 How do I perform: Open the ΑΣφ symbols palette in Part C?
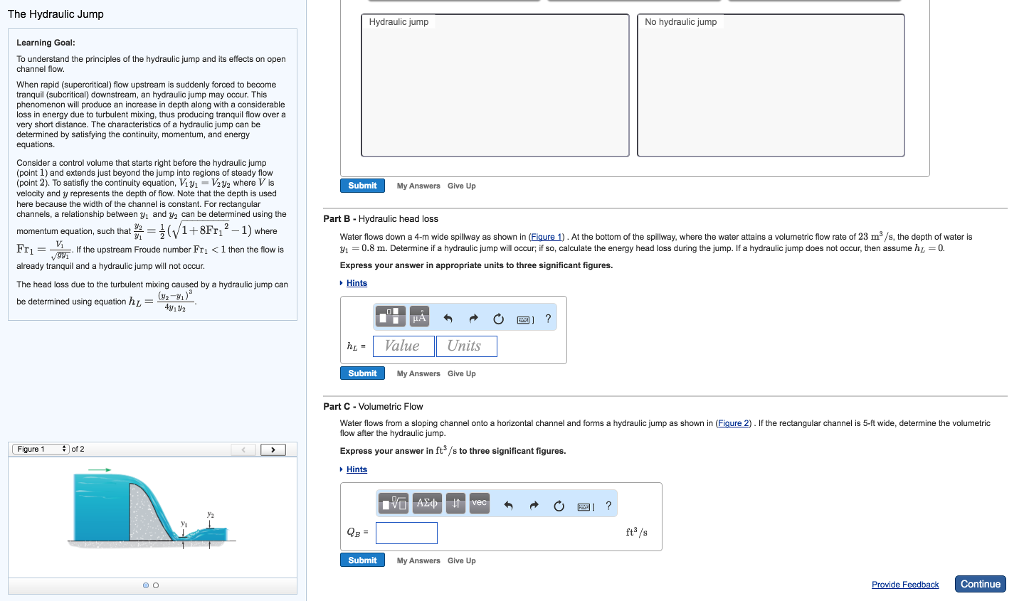coord(428,502)
